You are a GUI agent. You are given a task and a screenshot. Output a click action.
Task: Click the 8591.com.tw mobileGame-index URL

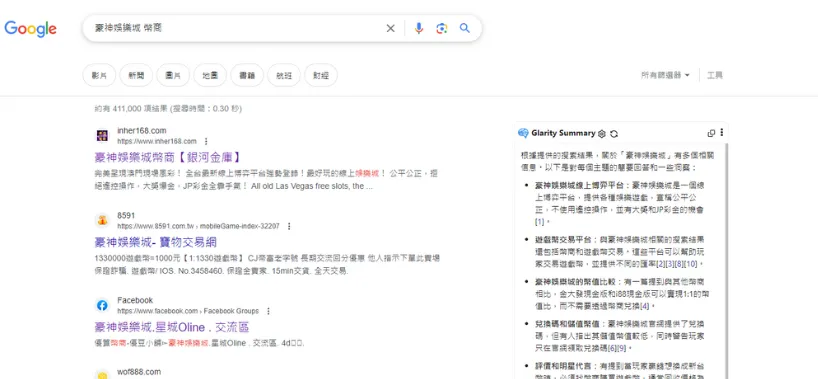198,227
